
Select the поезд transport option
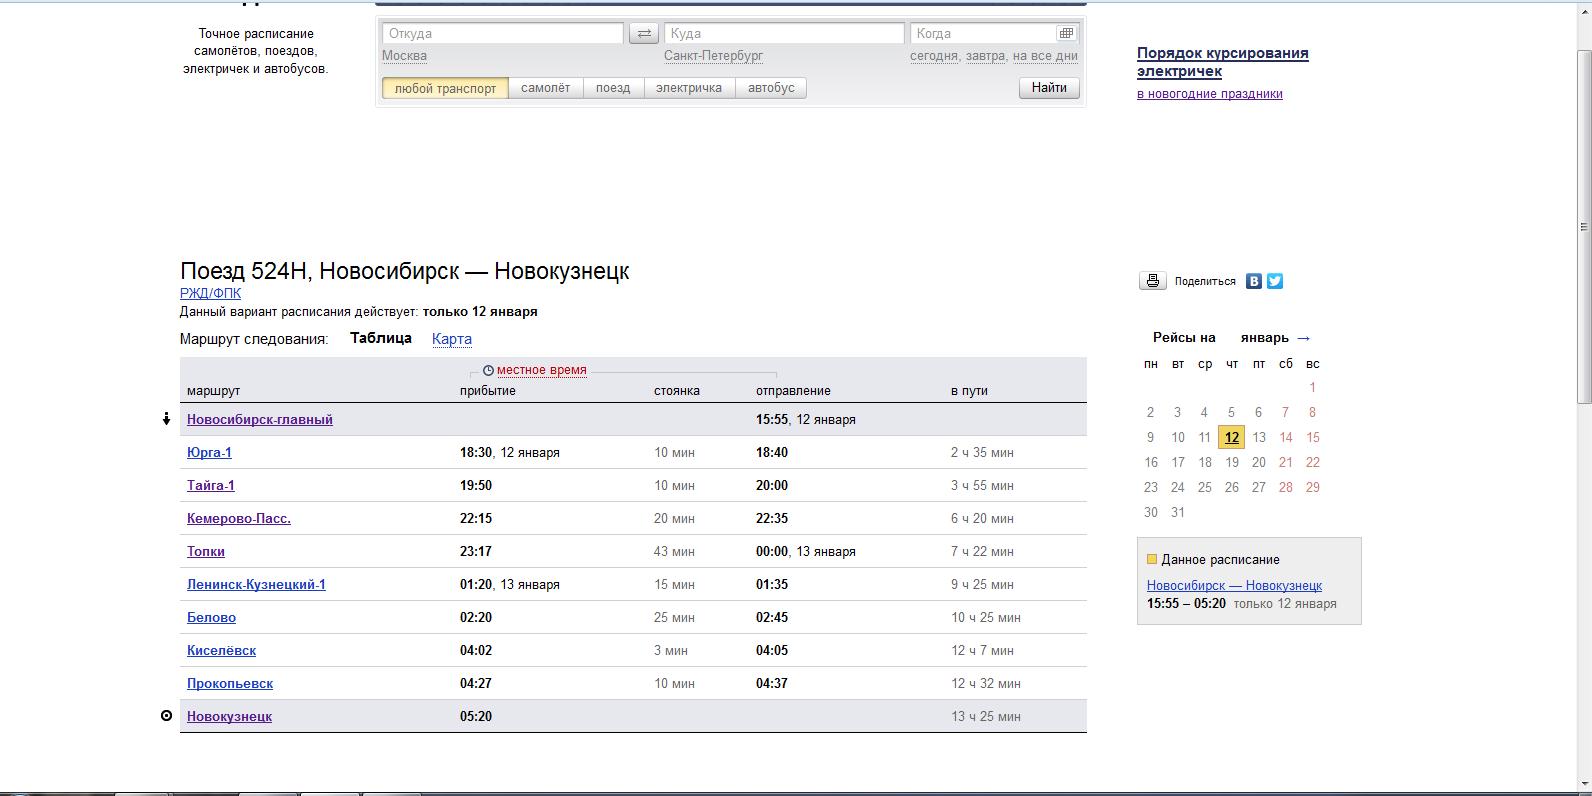pos(613,88)
